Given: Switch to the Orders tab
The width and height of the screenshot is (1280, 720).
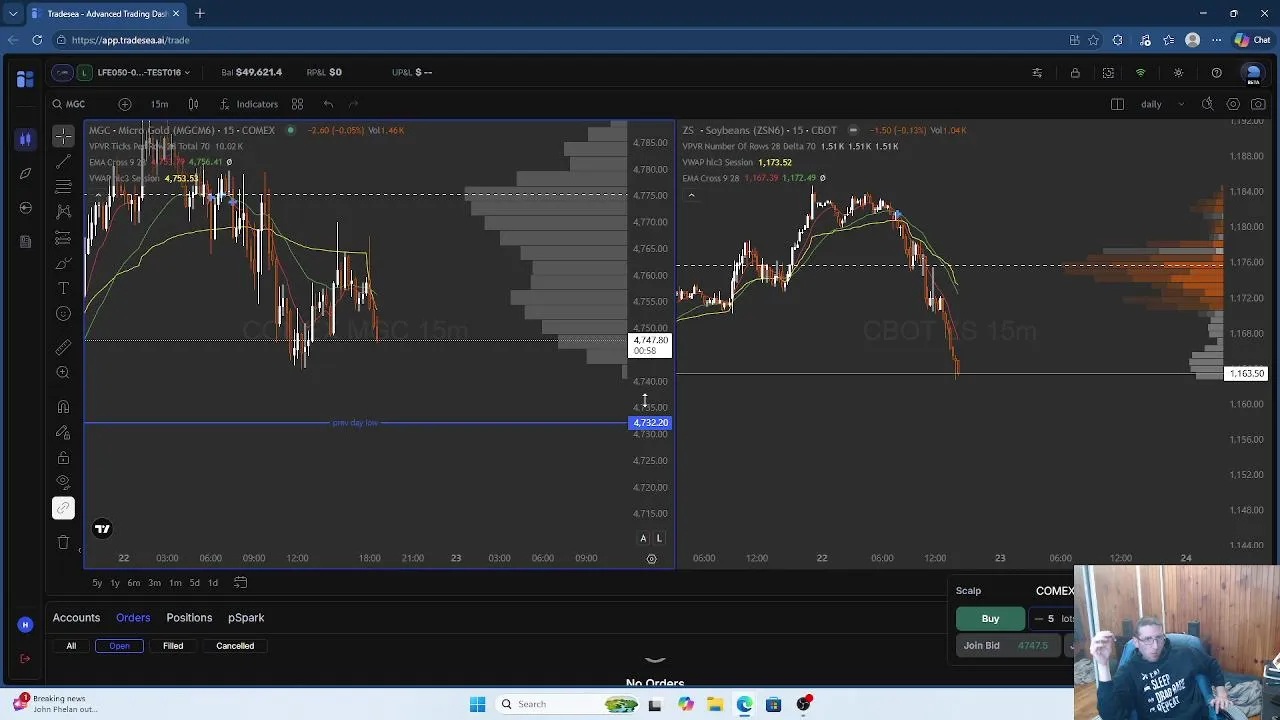Looking at the screenshot, I should point(133,618).
